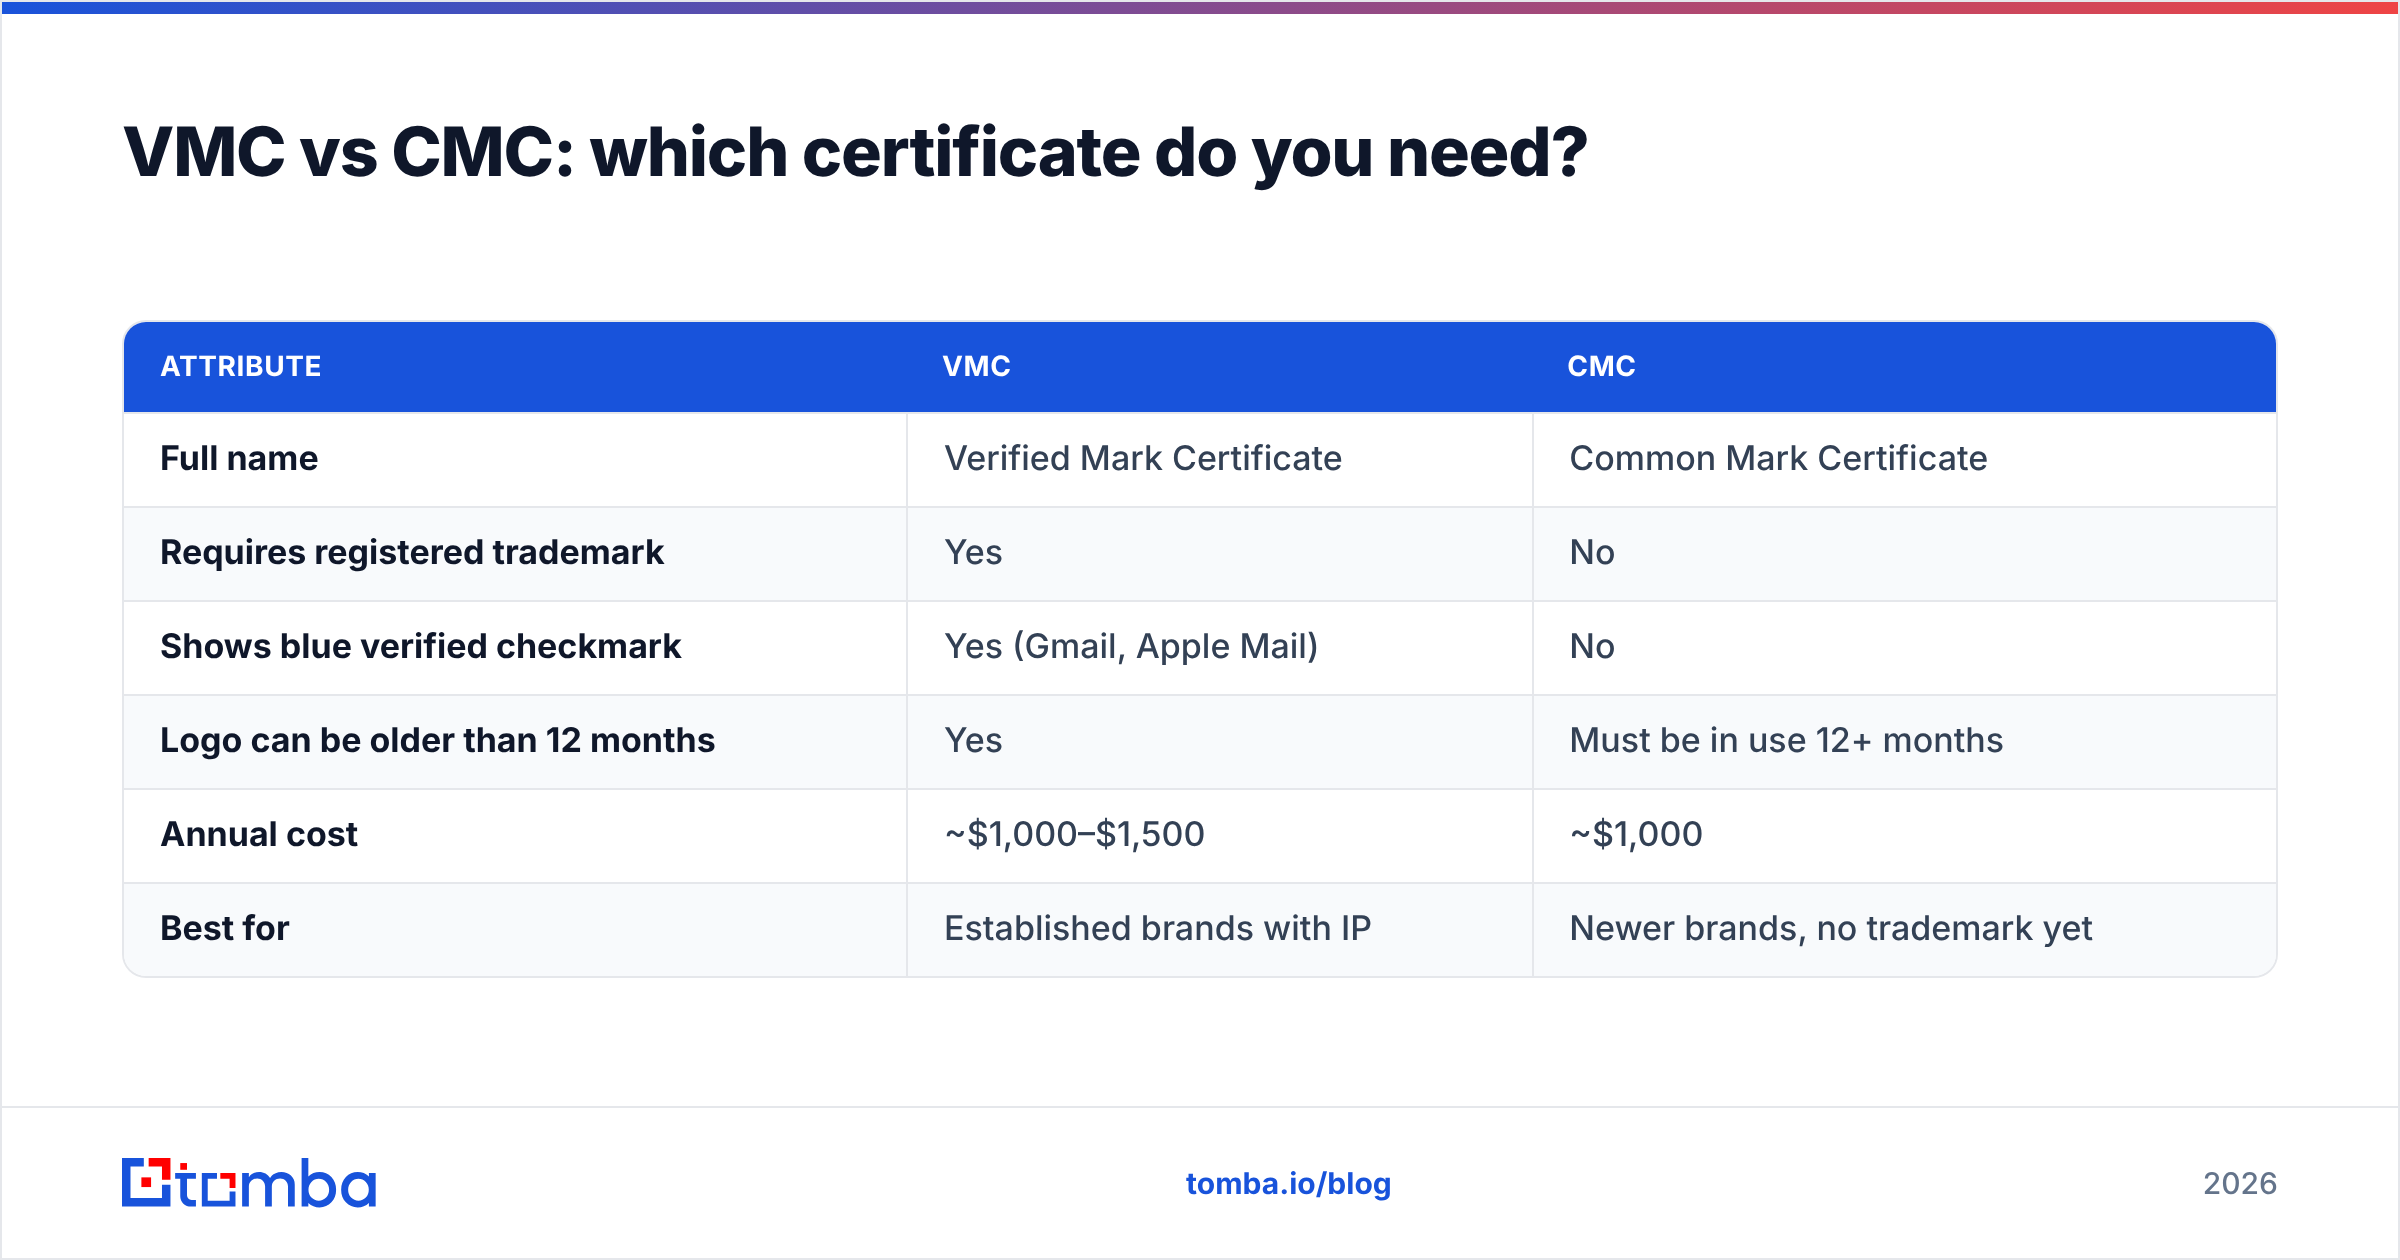Select the VMC column header

(x=977, y=366)
